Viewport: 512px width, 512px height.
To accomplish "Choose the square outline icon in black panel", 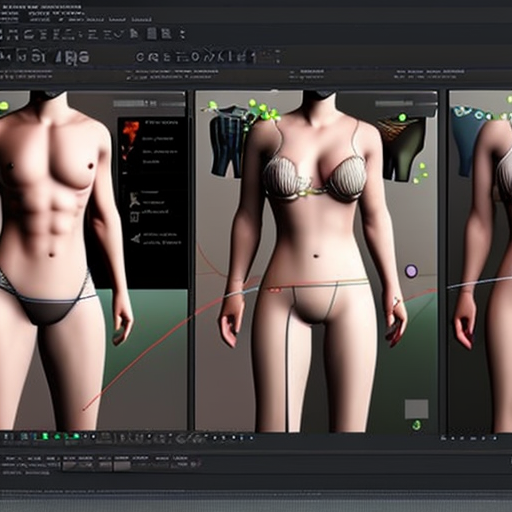I will [134, 217].
